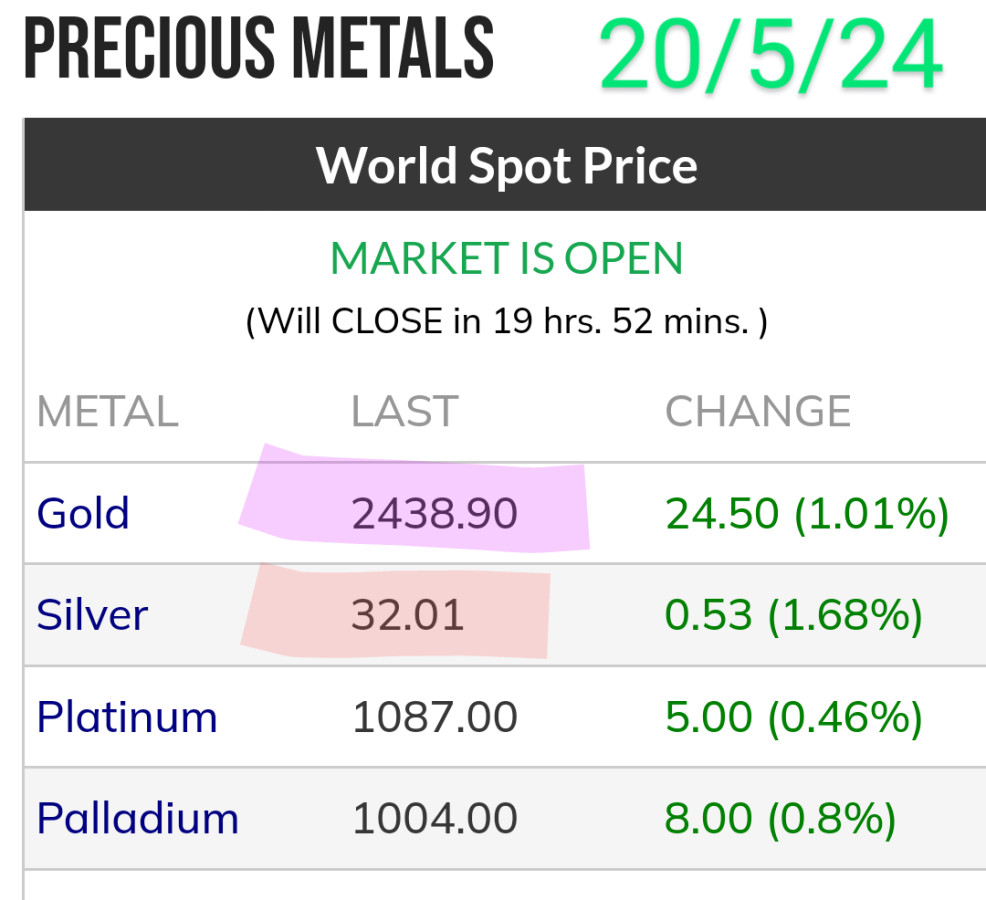Click the MARKET IS OPEN status text
The image size is (986, 900).
tap(507, 259)
